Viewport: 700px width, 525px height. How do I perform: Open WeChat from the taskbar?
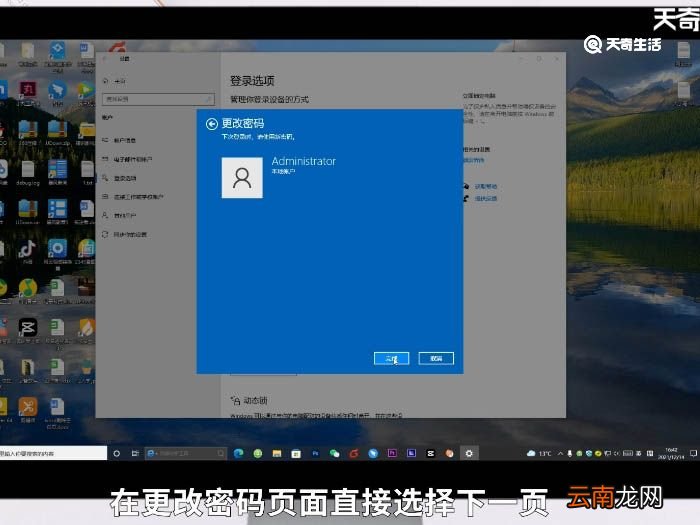pos(334,454)
